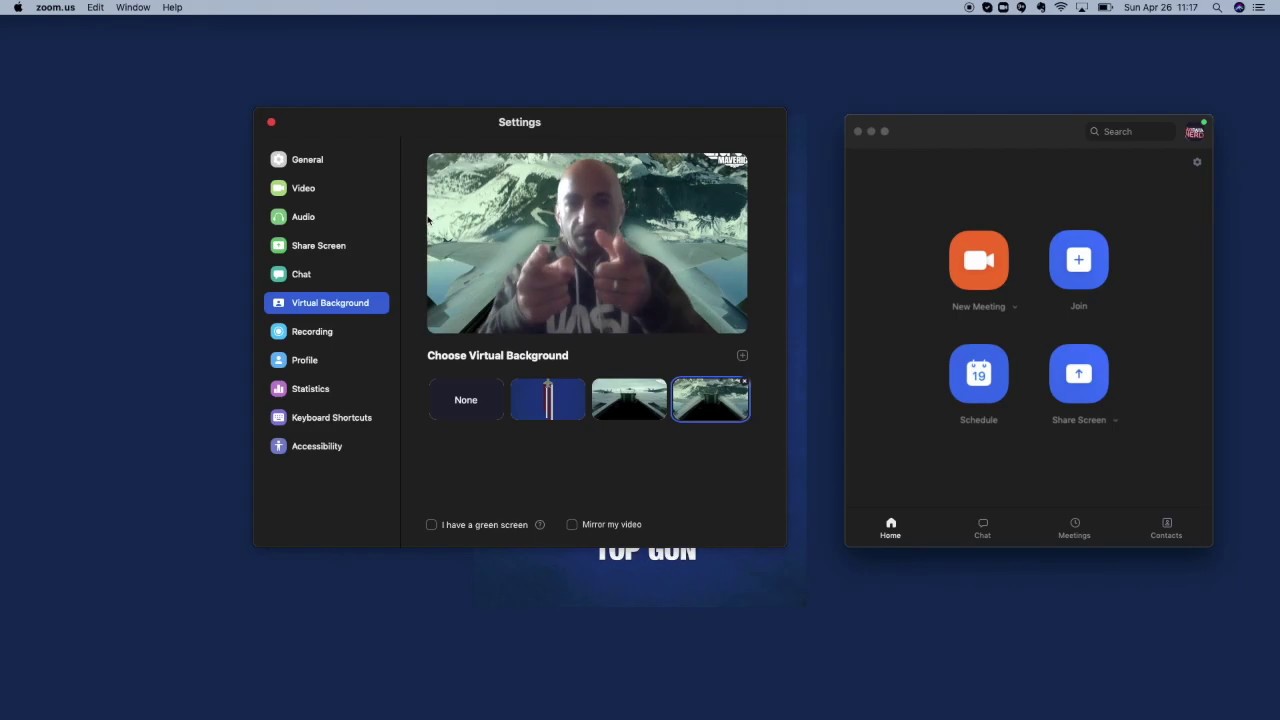Viewport: 1280px width, 720px height.
Task: Show the green screen help tooltip icon
Action: click(x=540, y=524)
